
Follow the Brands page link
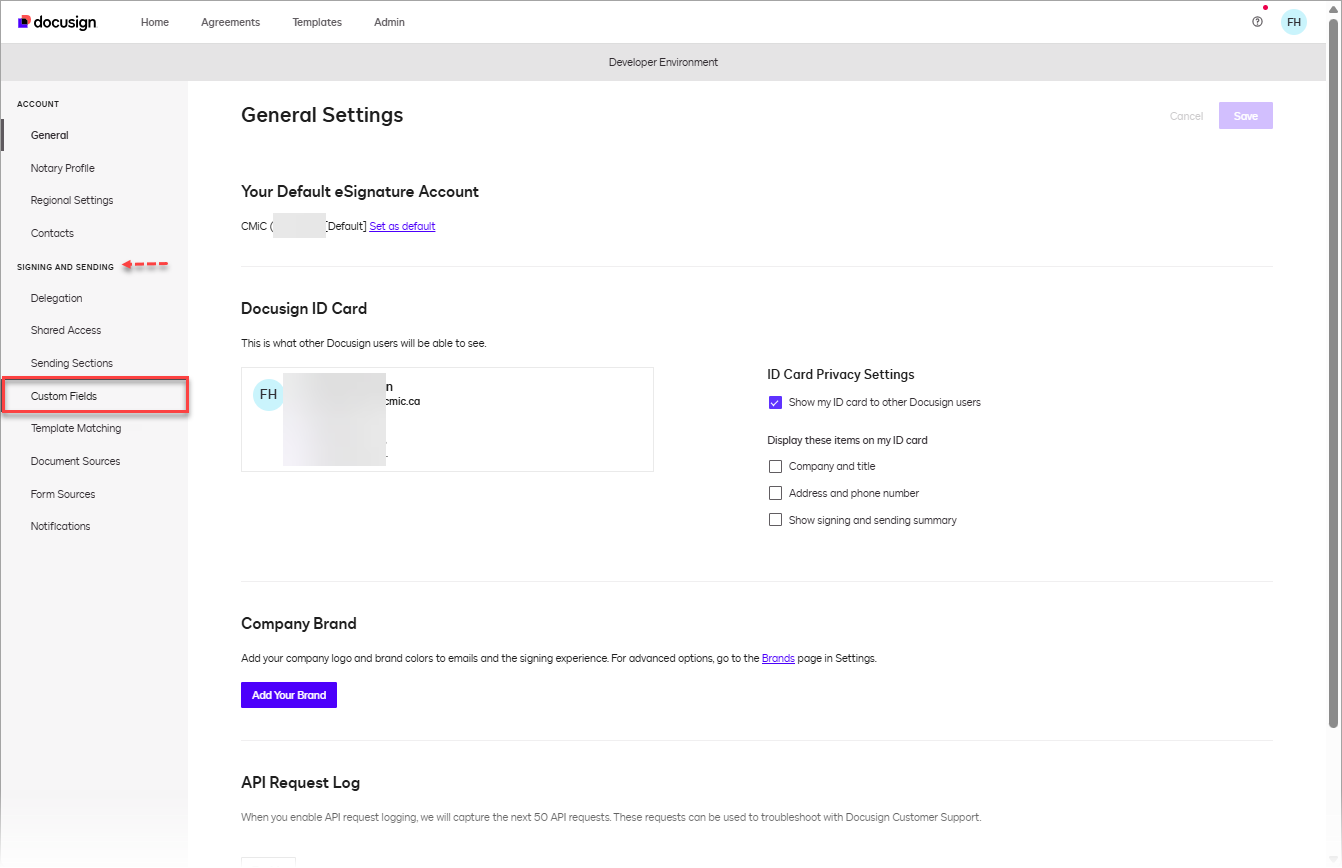778,658
